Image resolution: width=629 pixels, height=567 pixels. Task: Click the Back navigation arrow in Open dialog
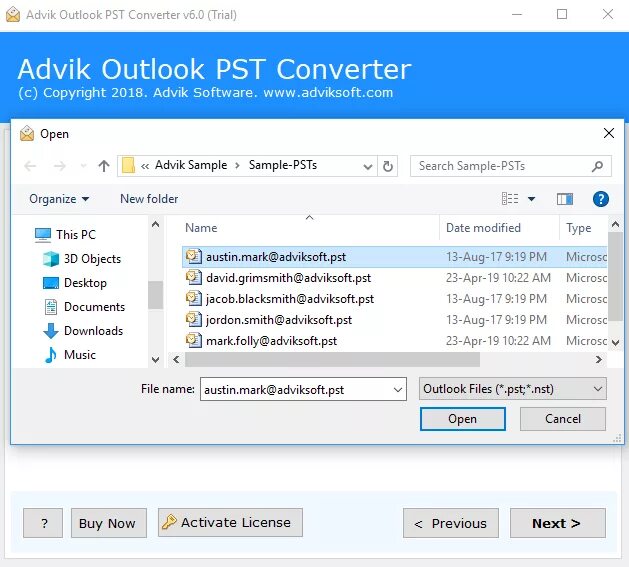(x=30, y=166)
